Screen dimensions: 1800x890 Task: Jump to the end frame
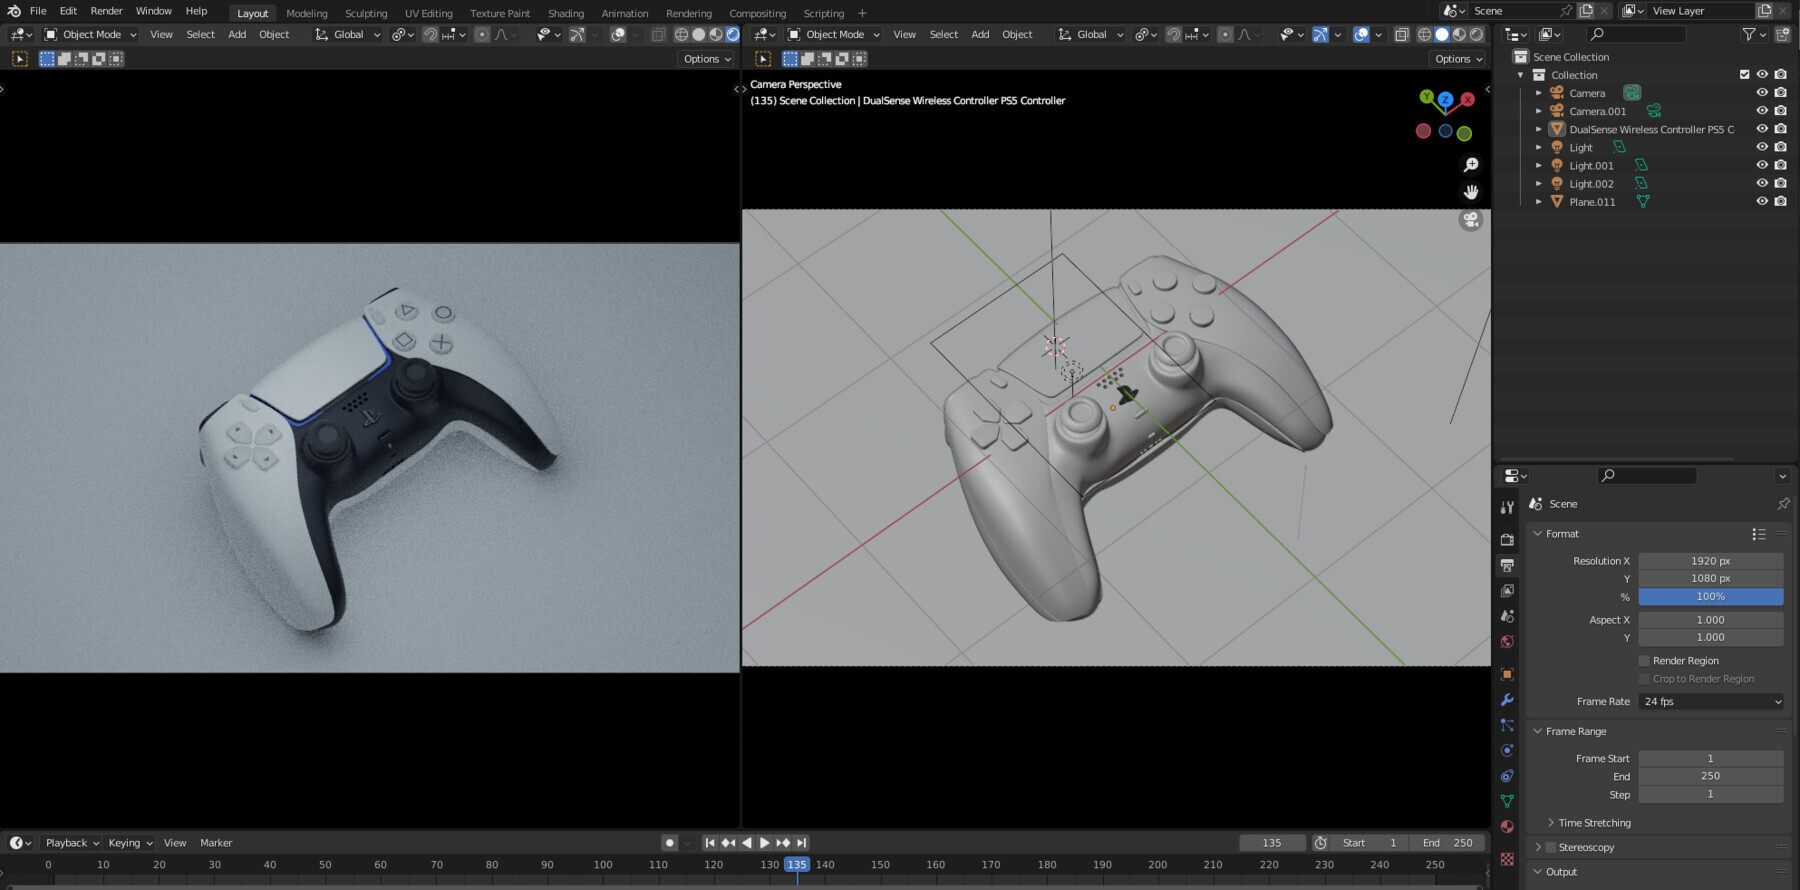802,843
